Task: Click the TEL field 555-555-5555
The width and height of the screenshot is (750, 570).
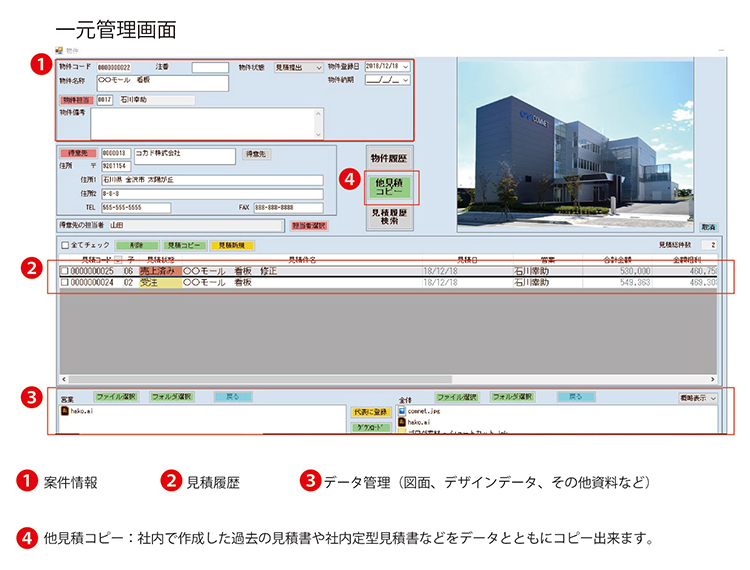Action: (136, 208)
